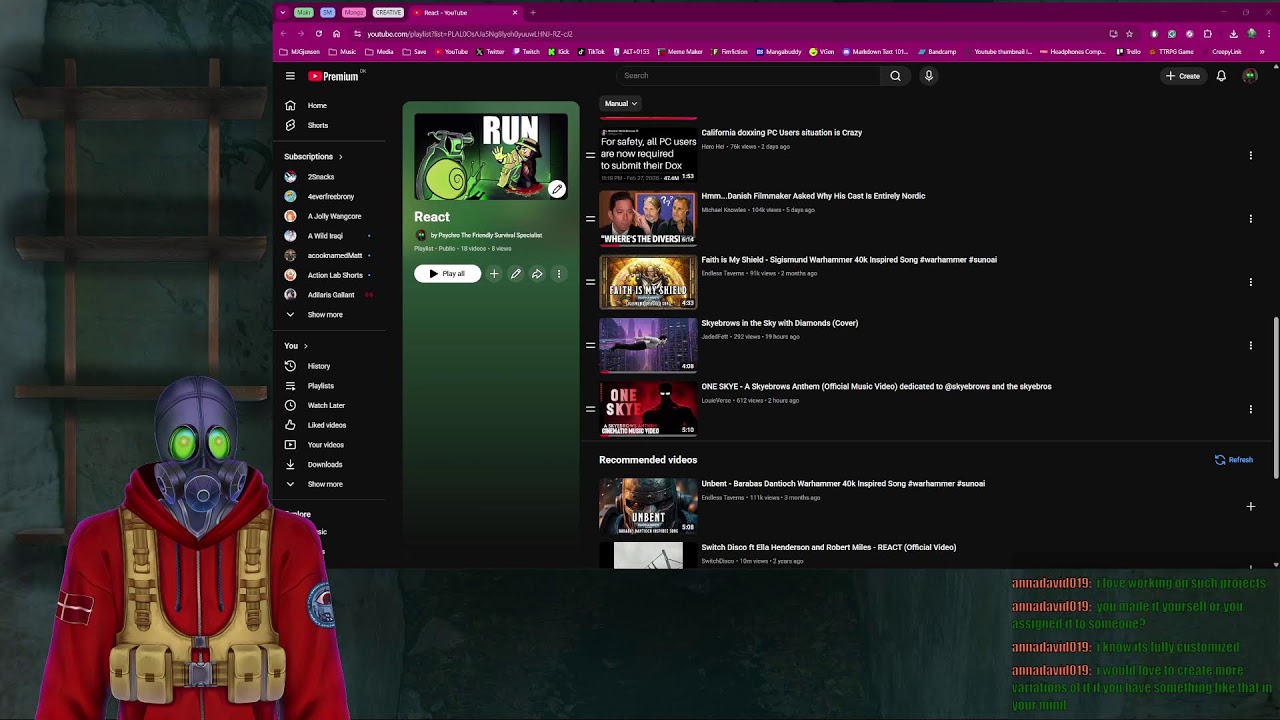Share the React playlist
1280x720 pixels.
coord(537,274)
